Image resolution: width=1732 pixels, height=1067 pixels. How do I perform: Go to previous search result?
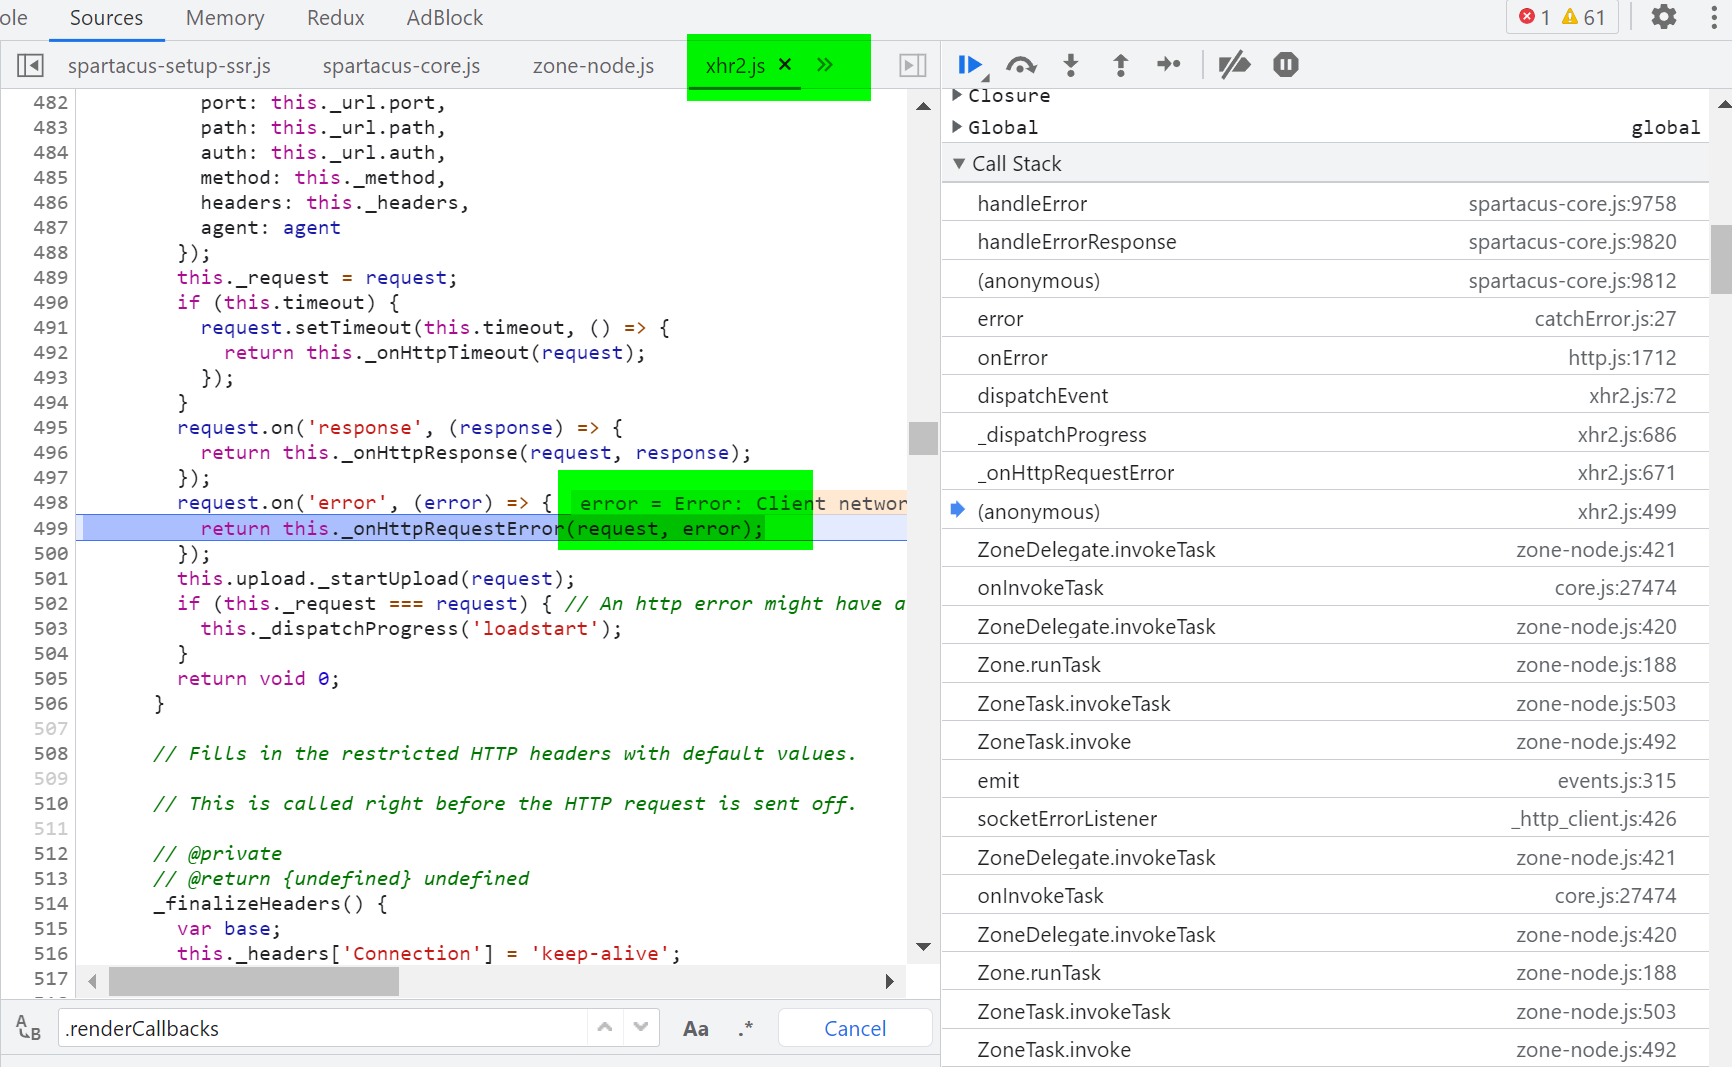click(x=605, y=1027)
